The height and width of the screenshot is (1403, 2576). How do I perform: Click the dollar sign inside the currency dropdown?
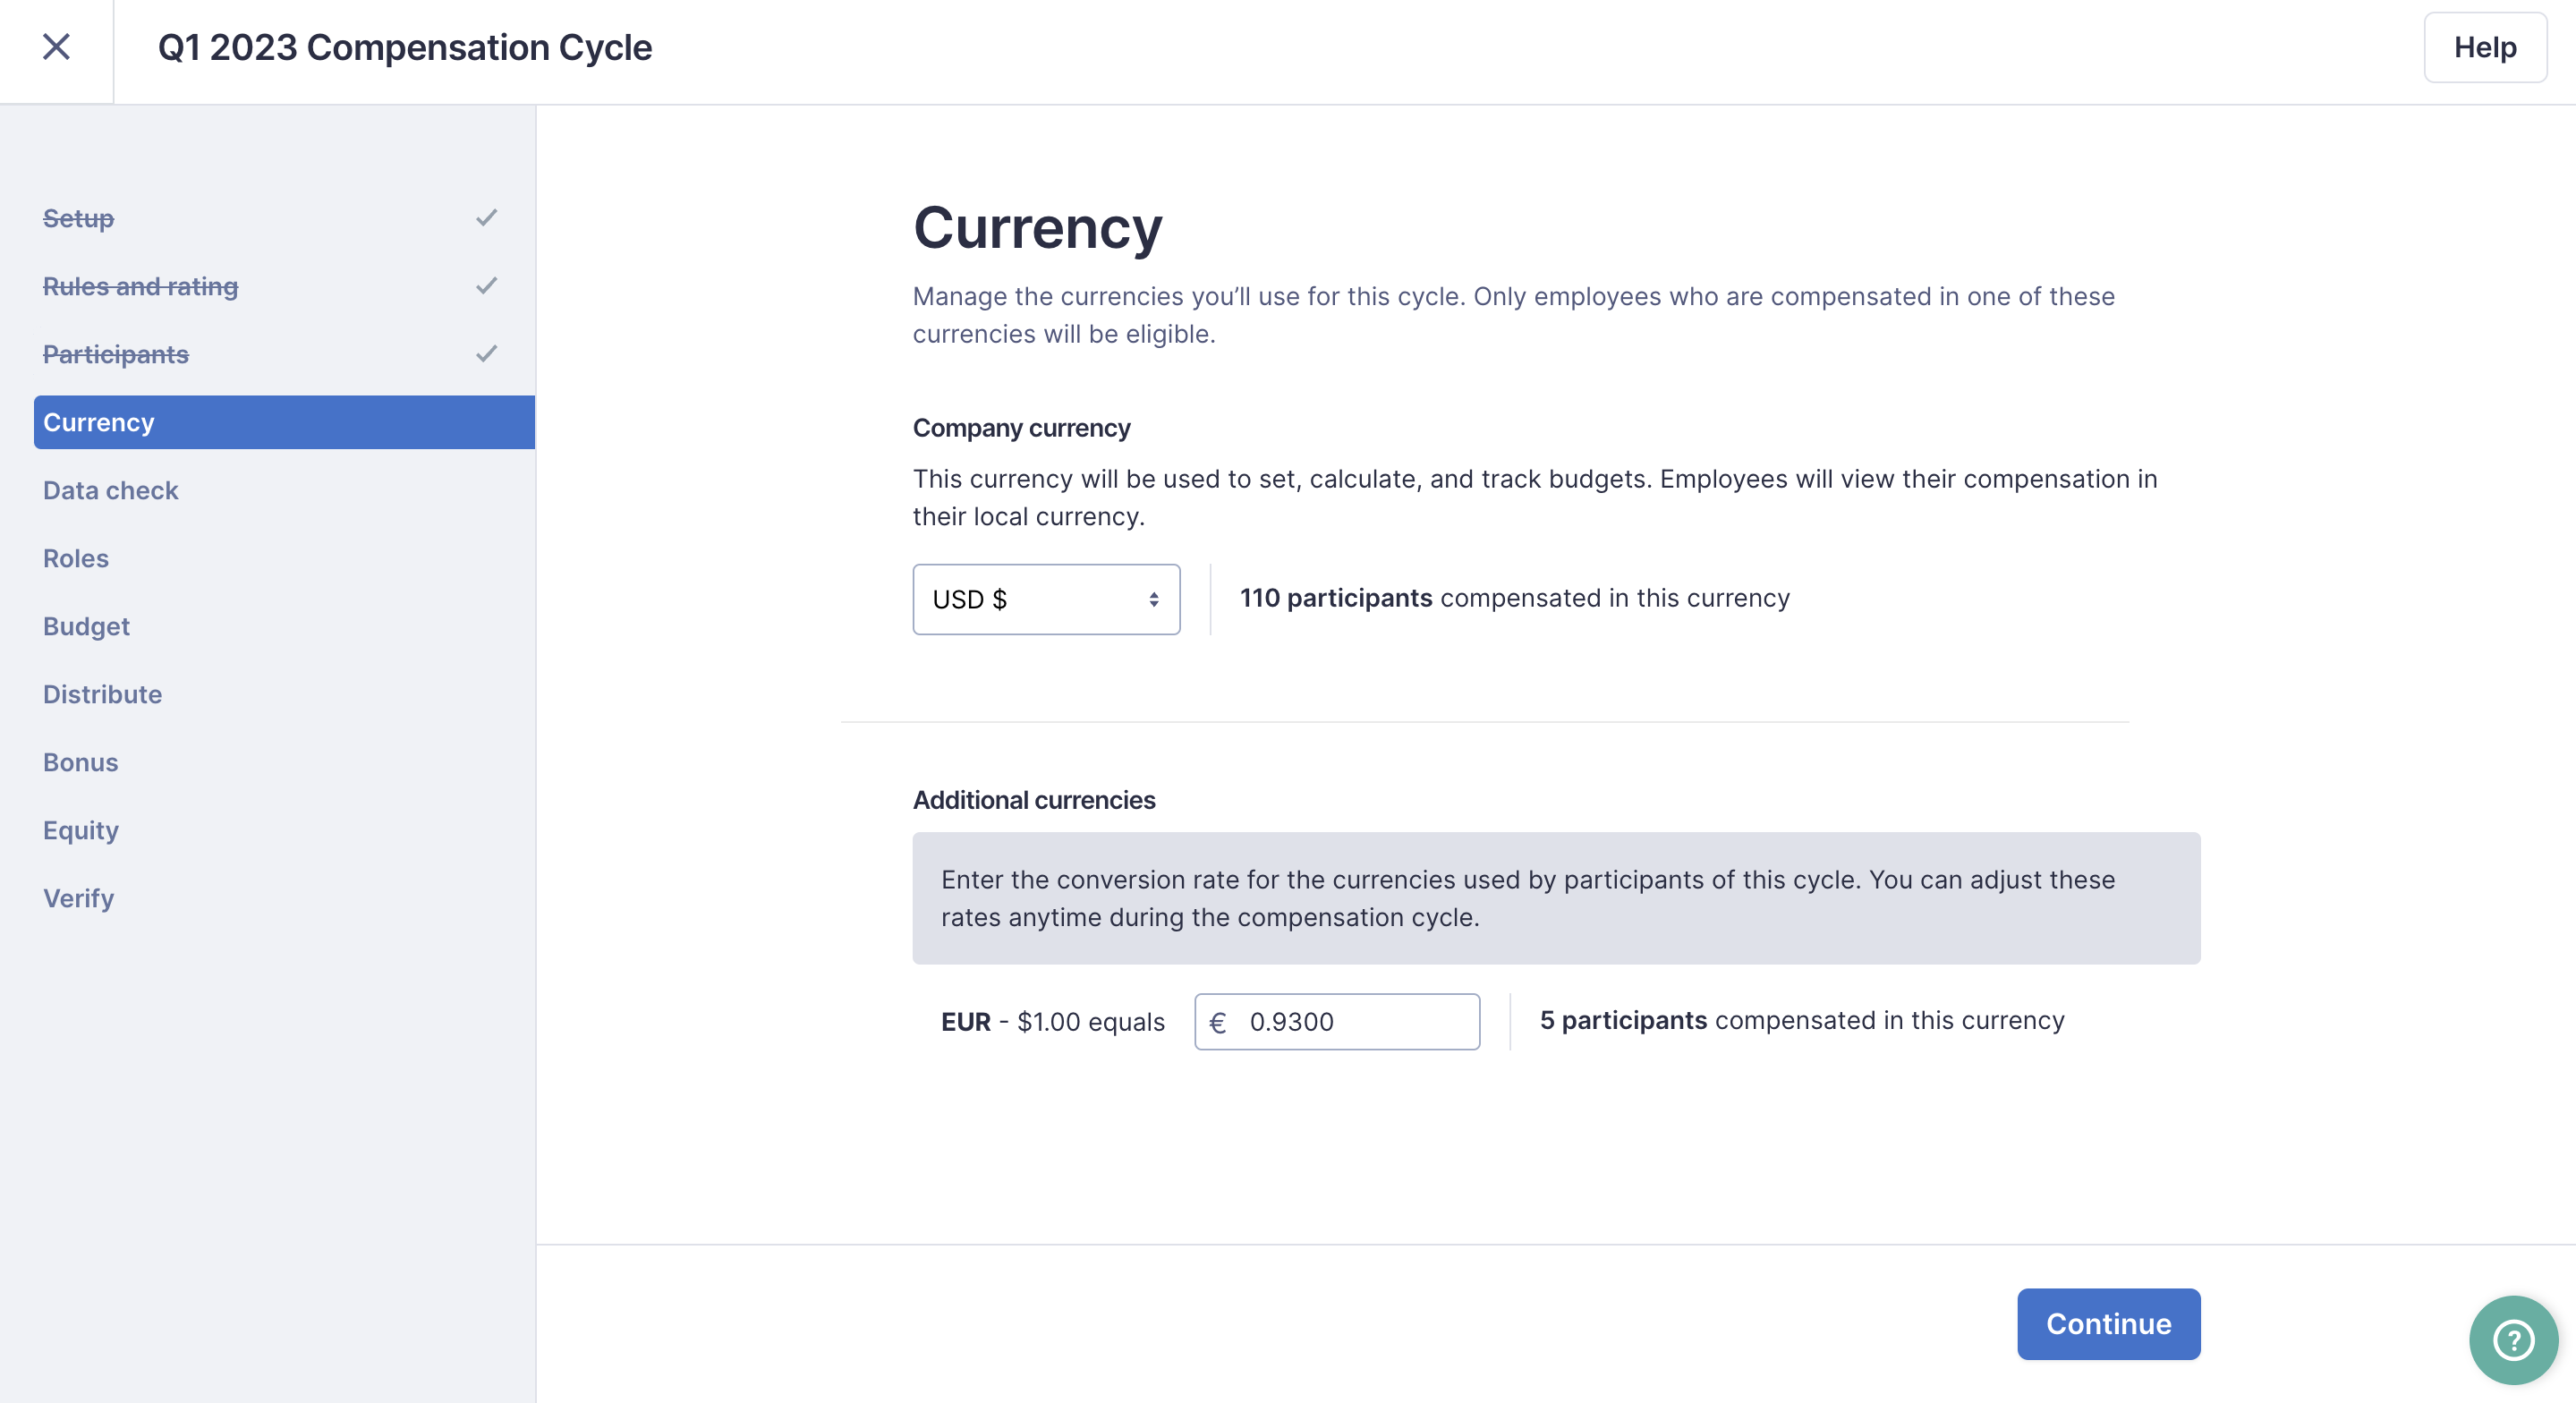coord(1001,599)
